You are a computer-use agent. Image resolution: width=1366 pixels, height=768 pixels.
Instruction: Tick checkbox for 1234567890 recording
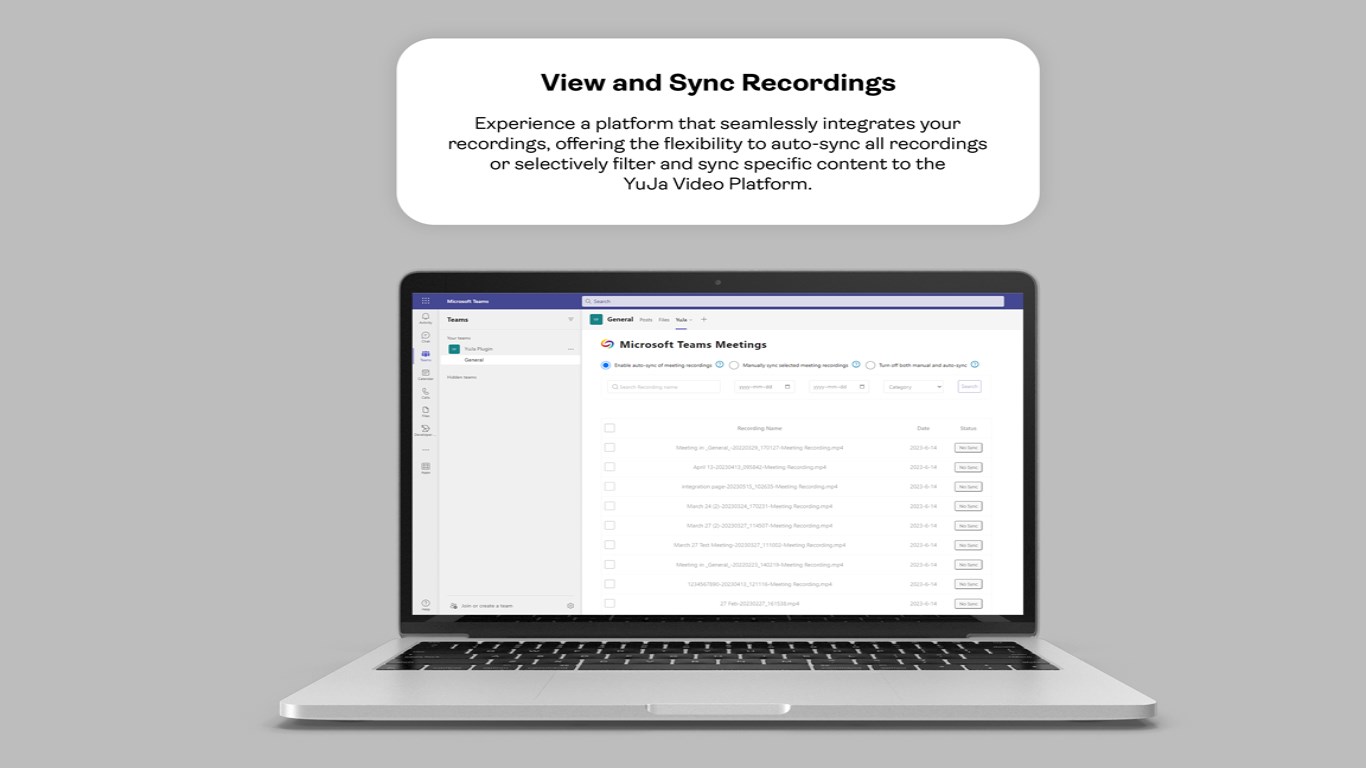click(610, 584)
